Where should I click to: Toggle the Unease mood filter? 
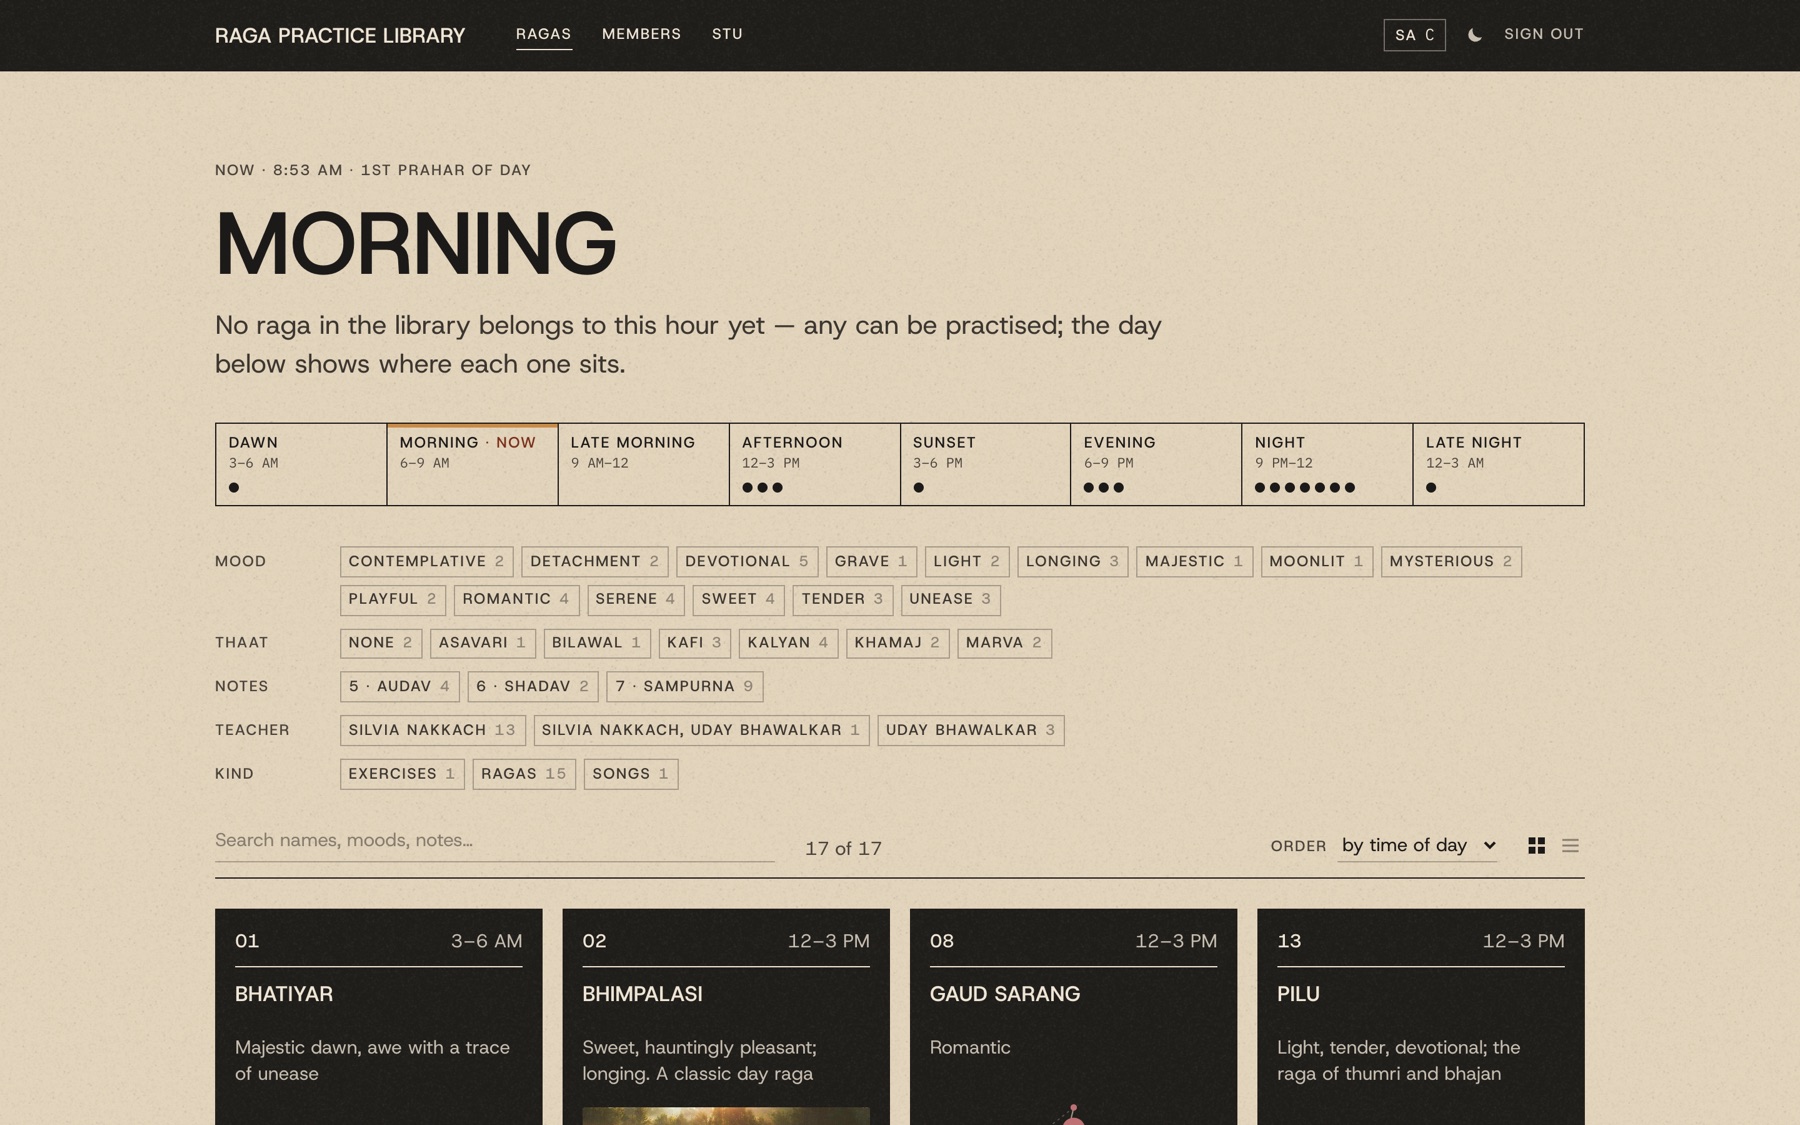pyautogui.click(x=950, y=599)
